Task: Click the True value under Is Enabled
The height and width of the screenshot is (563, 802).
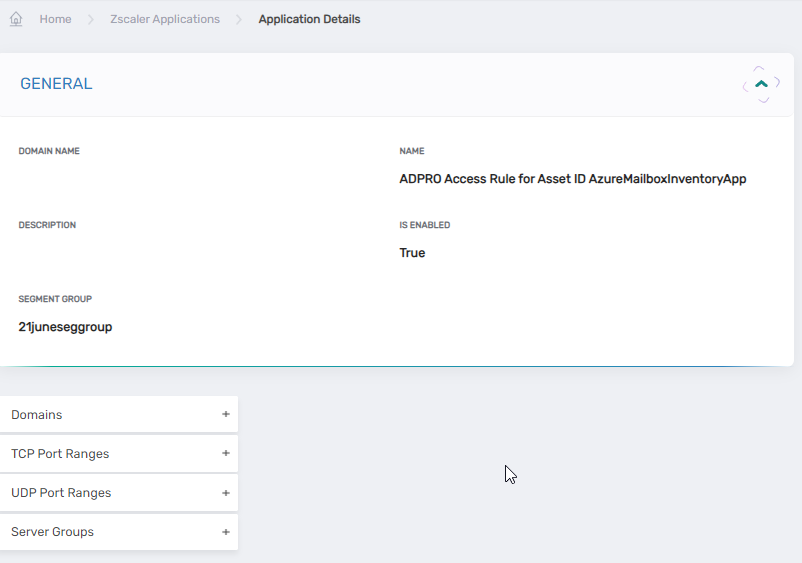Action: click(412, 253)
